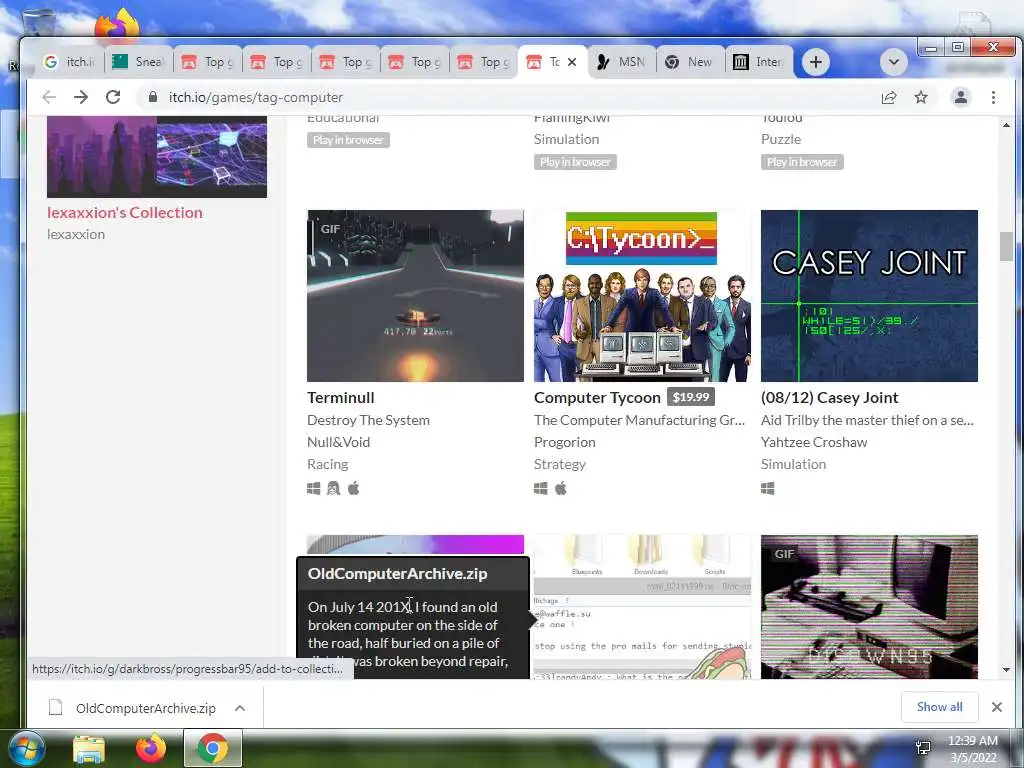Click the Racing genre link
The width and height of the screenshot is (1024, 768).
pyautogui.click(x=327, y=464)
